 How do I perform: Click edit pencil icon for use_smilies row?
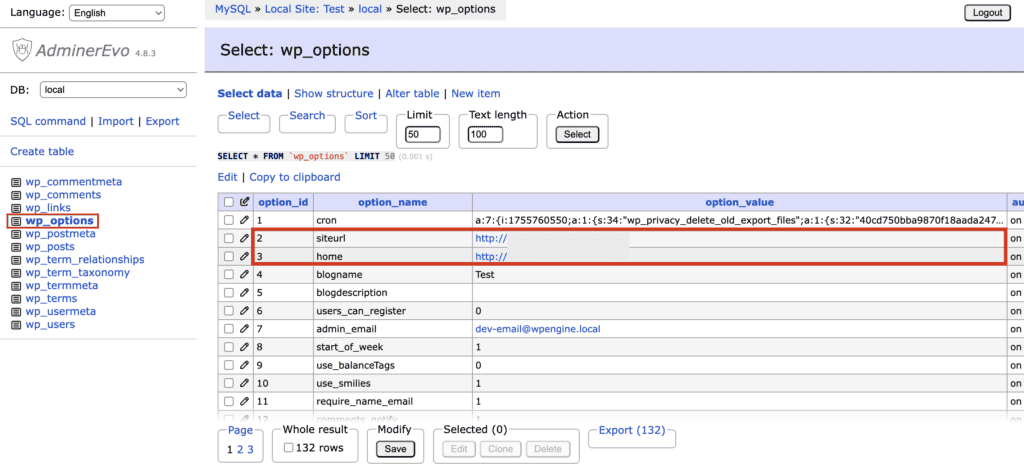tap(244, 383)
